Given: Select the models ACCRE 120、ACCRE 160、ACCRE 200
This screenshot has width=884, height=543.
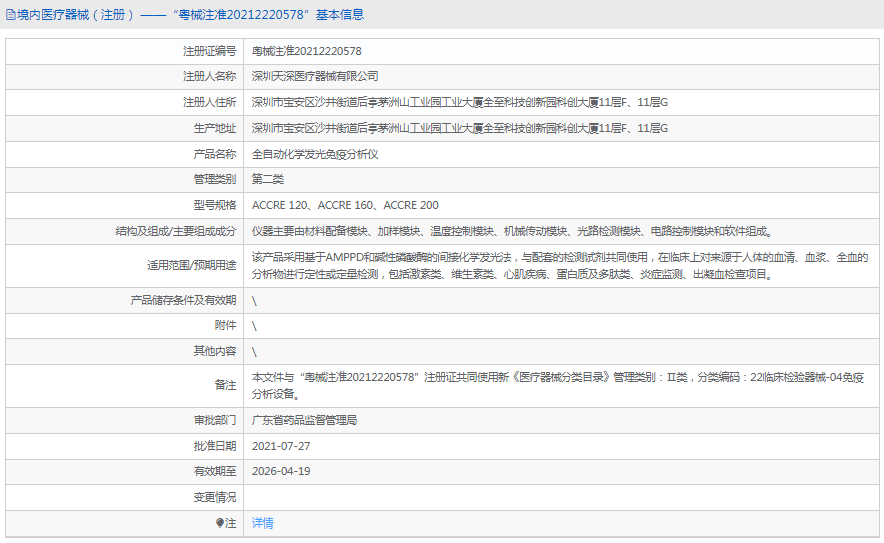Looking at the screenshot, I should coord(345,206).
